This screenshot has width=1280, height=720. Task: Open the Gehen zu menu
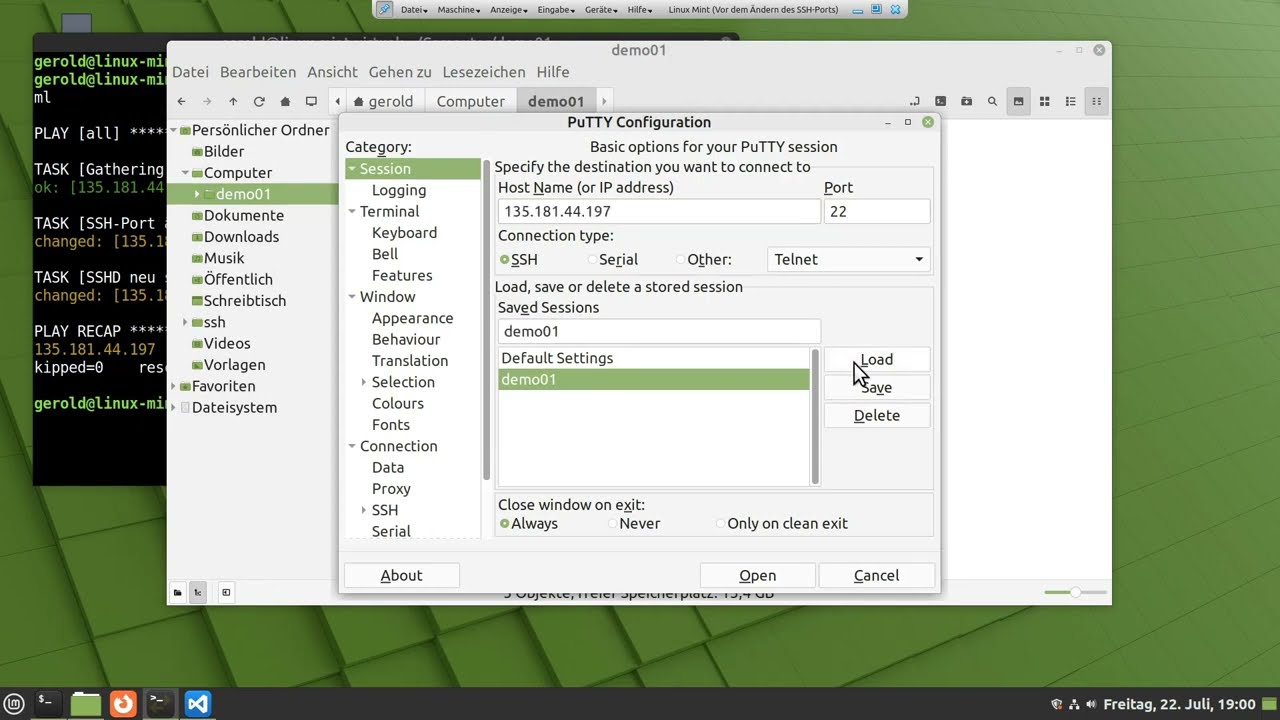[400, 72]
